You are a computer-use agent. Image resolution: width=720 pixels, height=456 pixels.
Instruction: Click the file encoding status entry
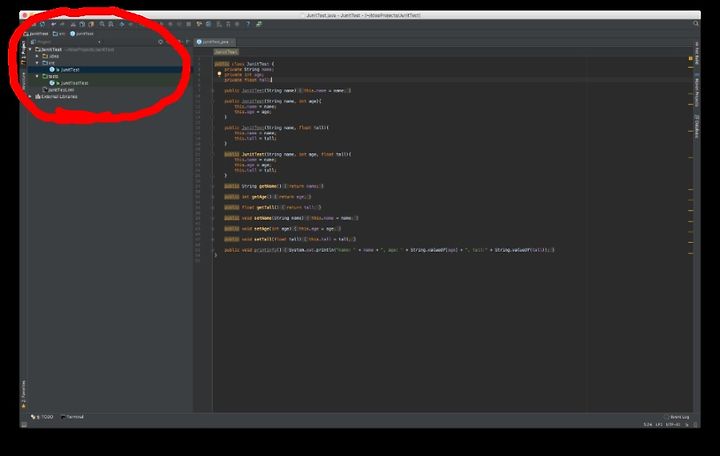click(673, 425)
